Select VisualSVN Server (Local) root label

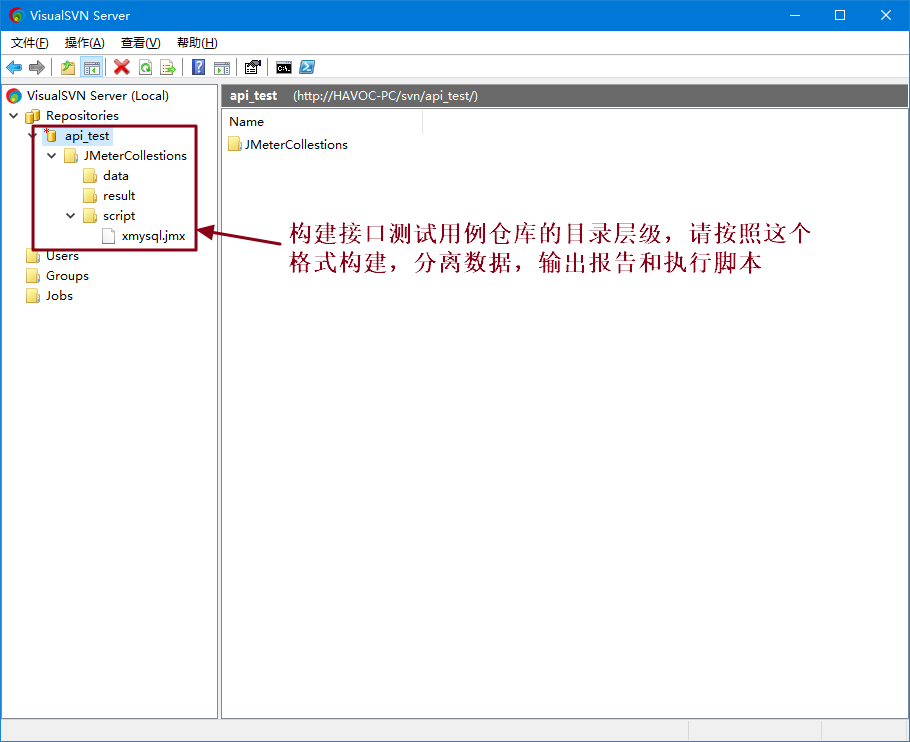pyautogui.click(x=98, y=96)
